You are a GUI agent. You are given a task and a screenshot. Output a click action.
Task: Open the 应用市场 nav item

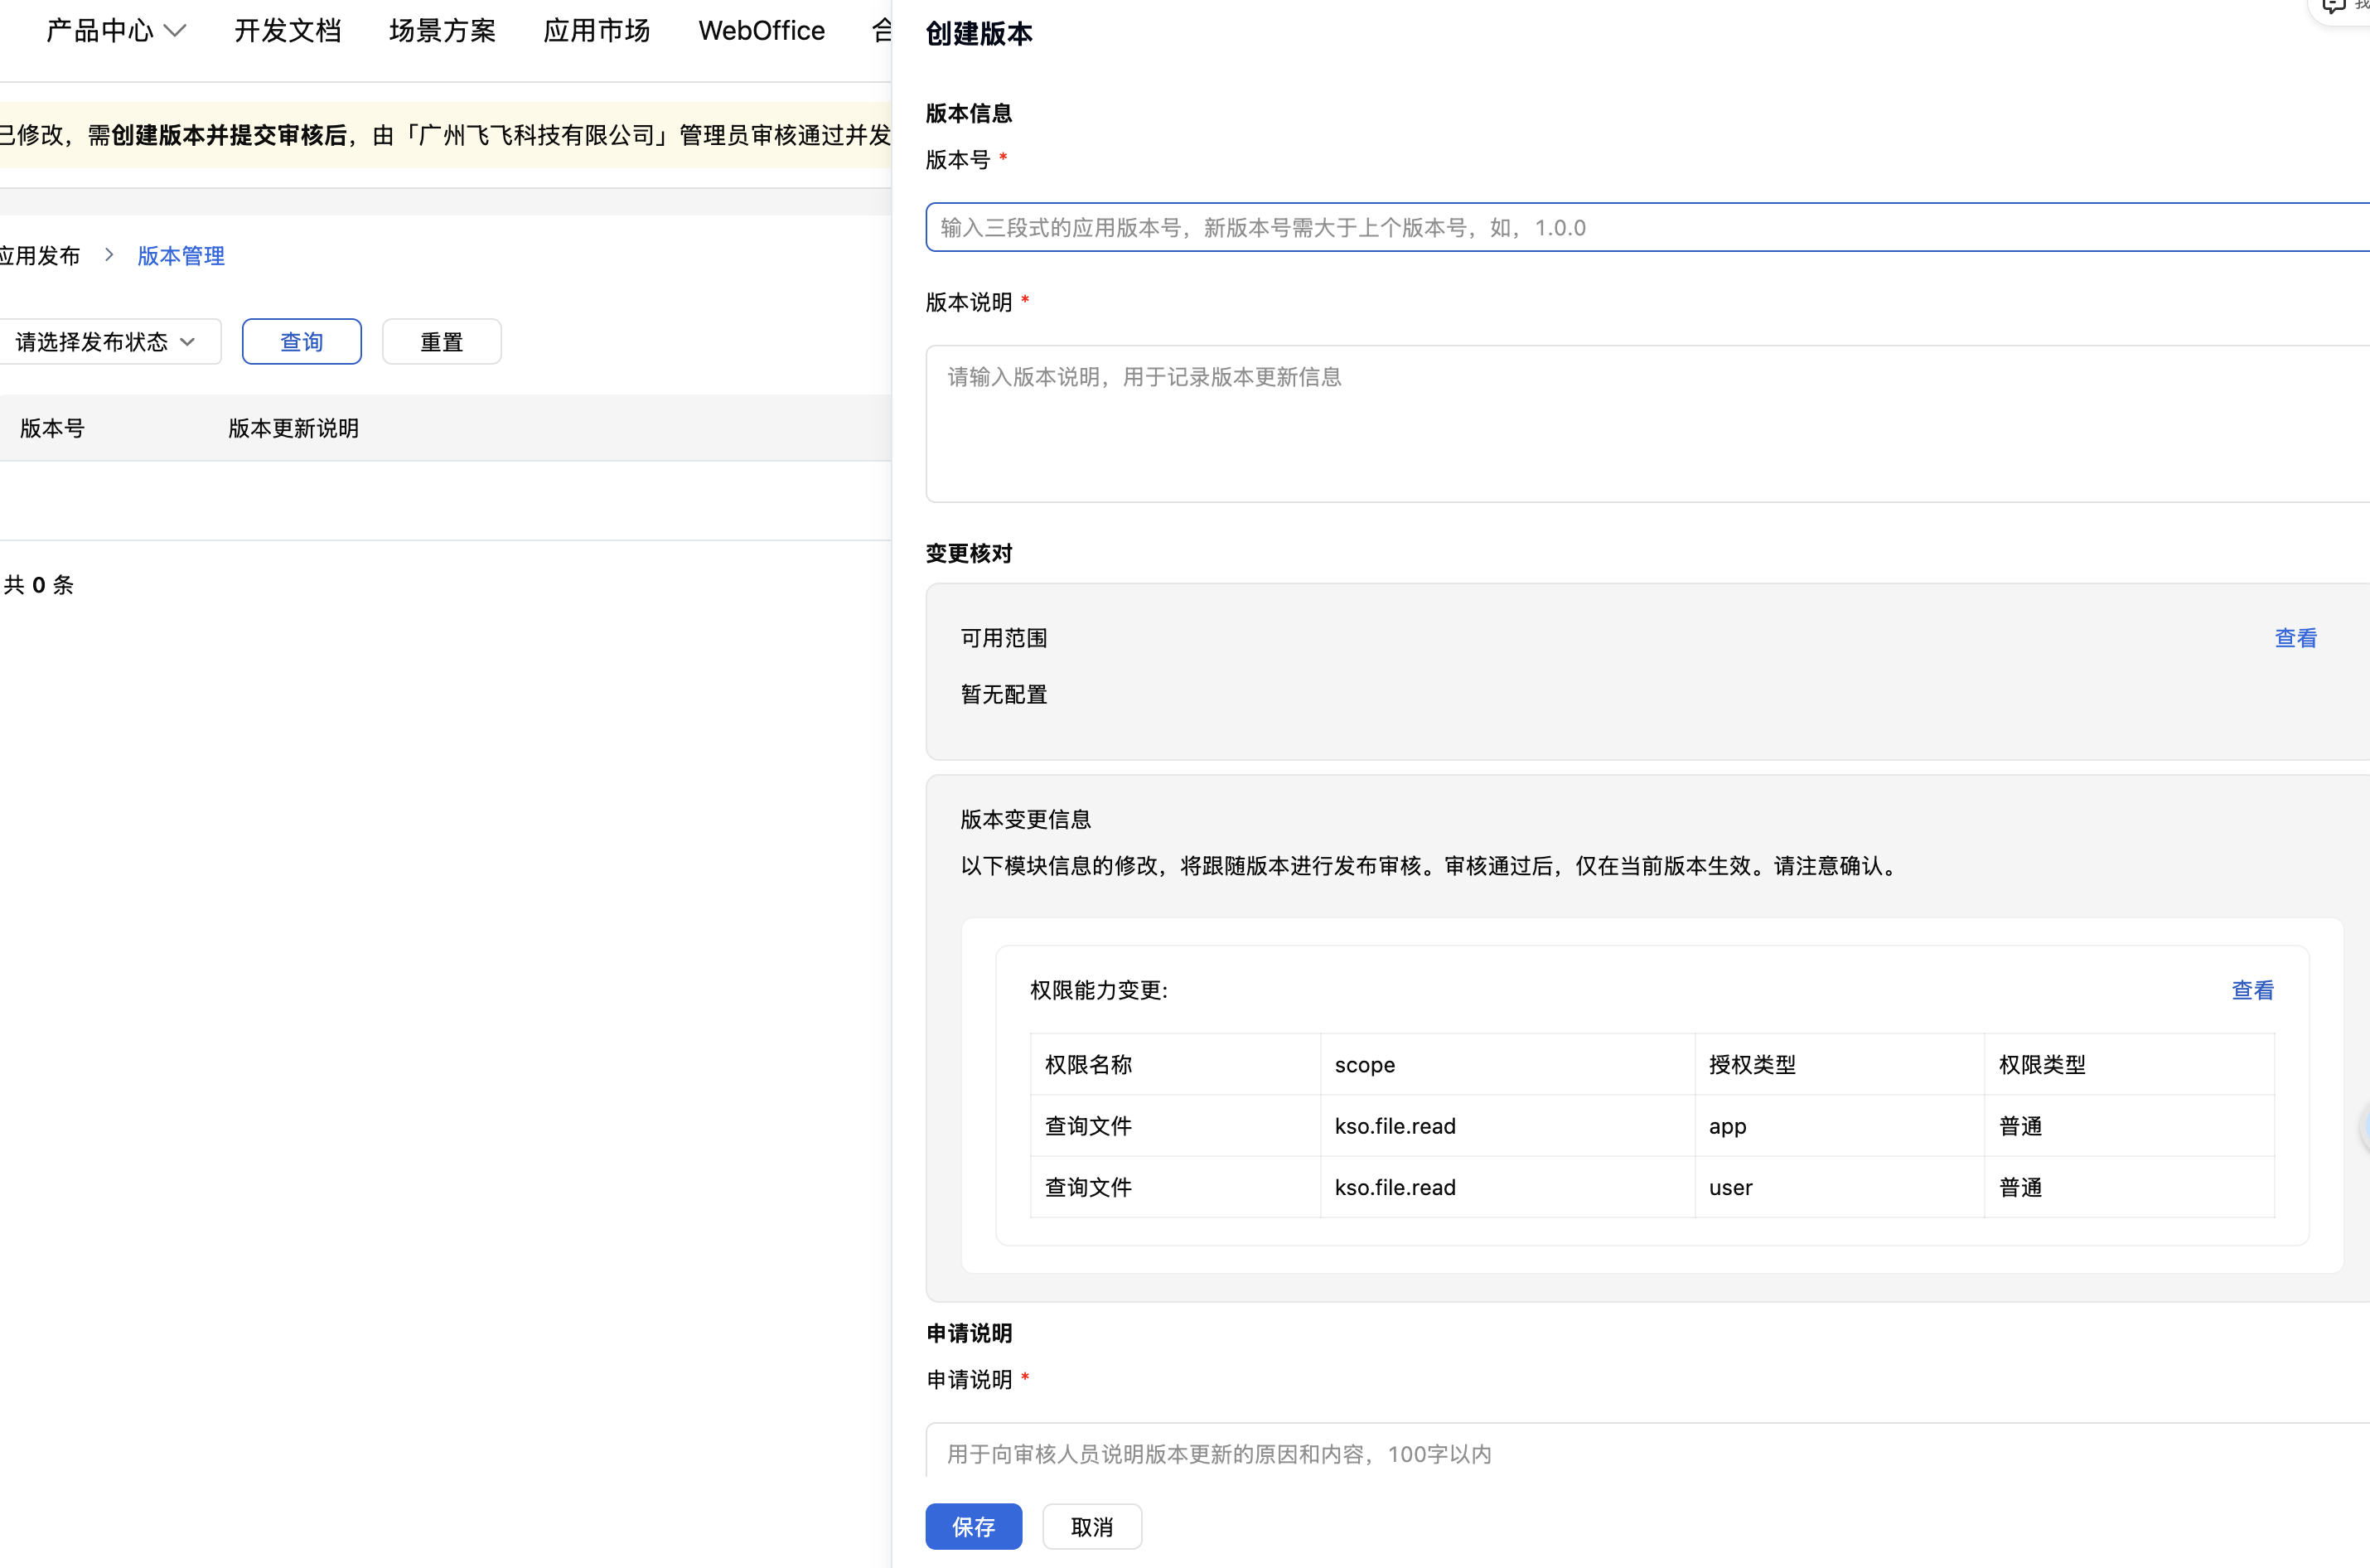(x=597, y=31)
